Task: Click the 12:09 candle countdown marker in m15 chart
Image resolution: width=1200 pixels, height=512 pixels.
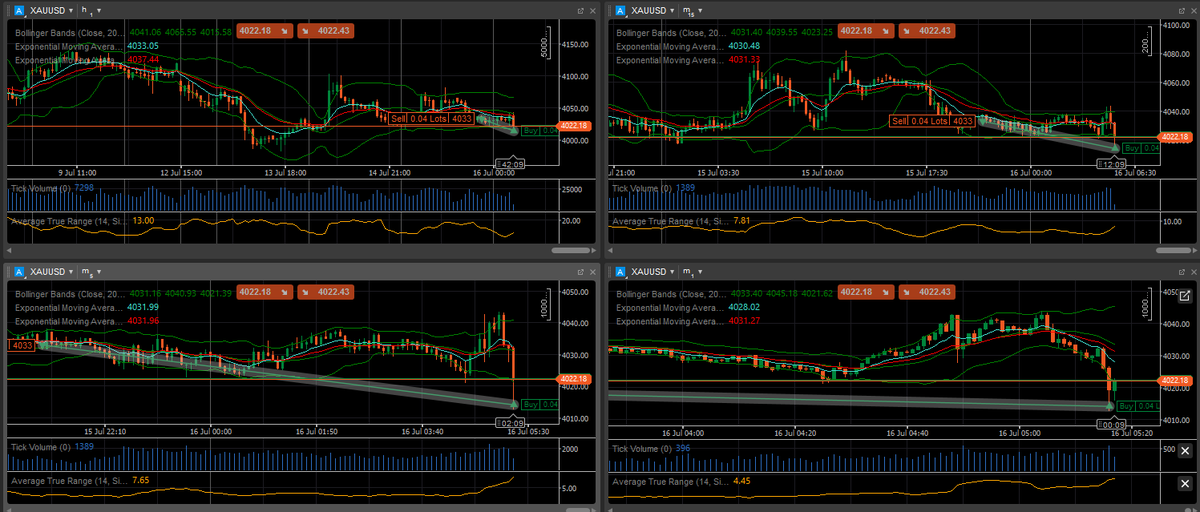Action: [1112, 164]
